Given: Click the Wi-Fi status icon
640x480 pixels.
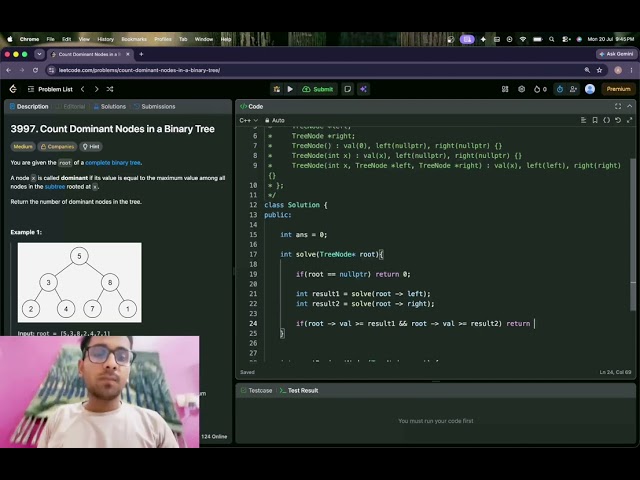Looking at the screenshot, I should pyautogui.click(x=523, y=39).
